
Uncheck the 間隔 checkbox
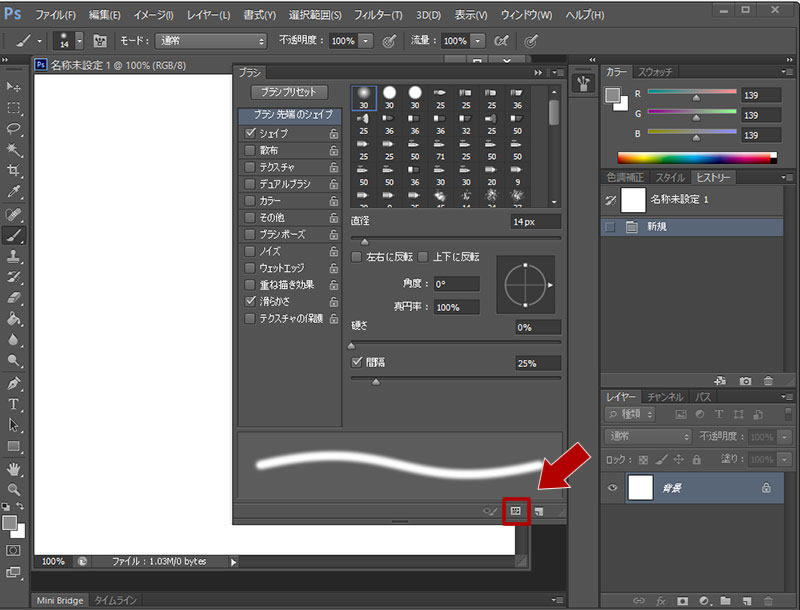357,362
